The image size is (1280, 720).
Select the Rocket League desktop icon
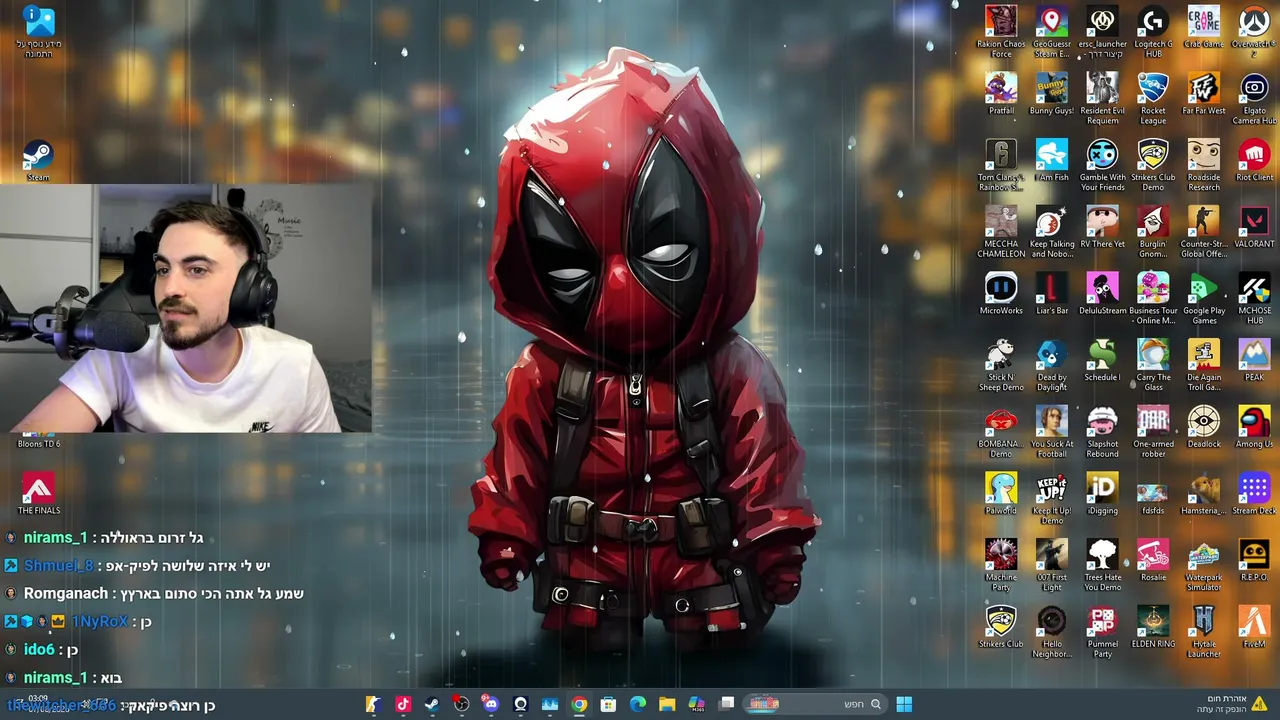pos(1153,99)
